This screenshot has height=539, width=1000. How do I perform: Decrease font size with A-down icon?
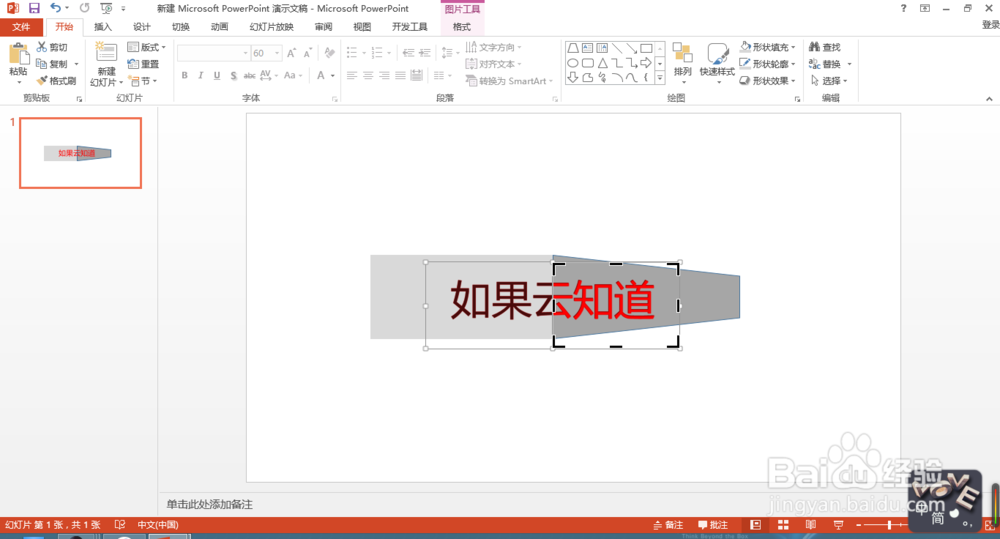(307, 53)
